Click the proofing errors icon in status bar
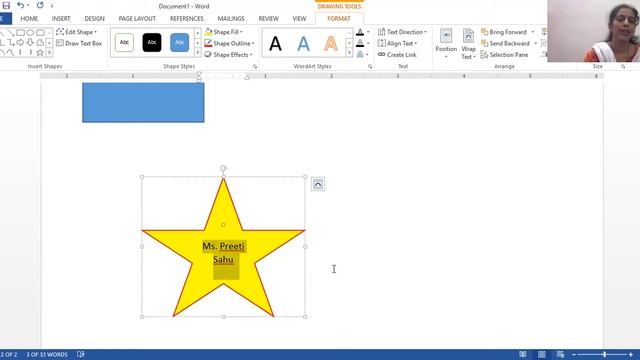 coord(81,354)
